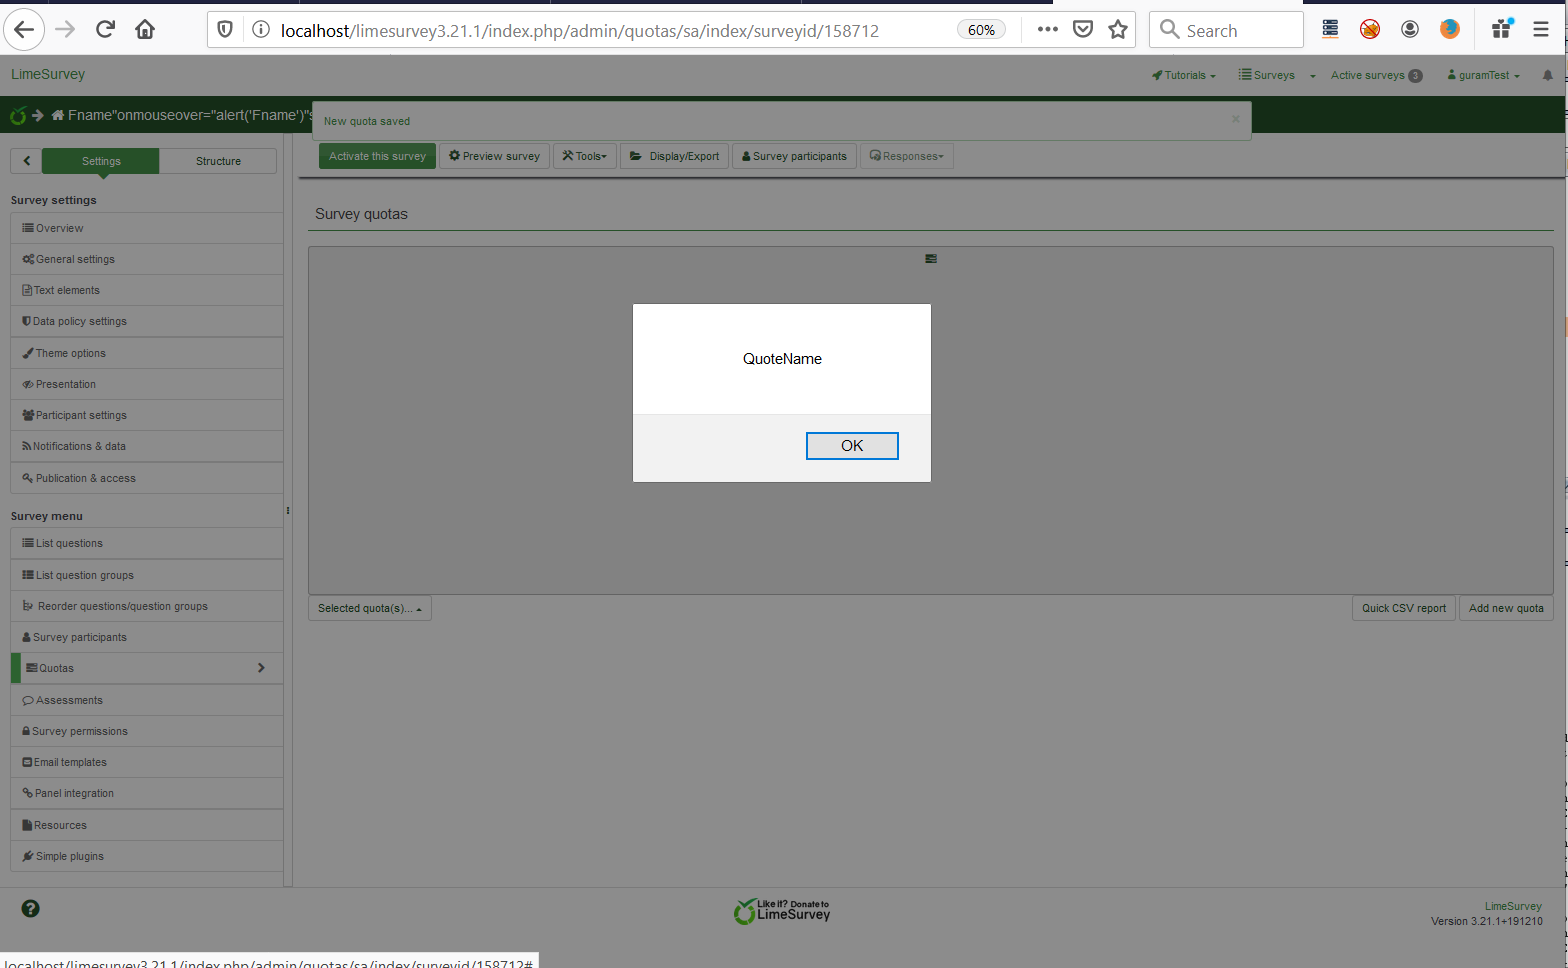Open Survey permissions
The height and width of the screenshot is (968, 1568).
[147, 731]
